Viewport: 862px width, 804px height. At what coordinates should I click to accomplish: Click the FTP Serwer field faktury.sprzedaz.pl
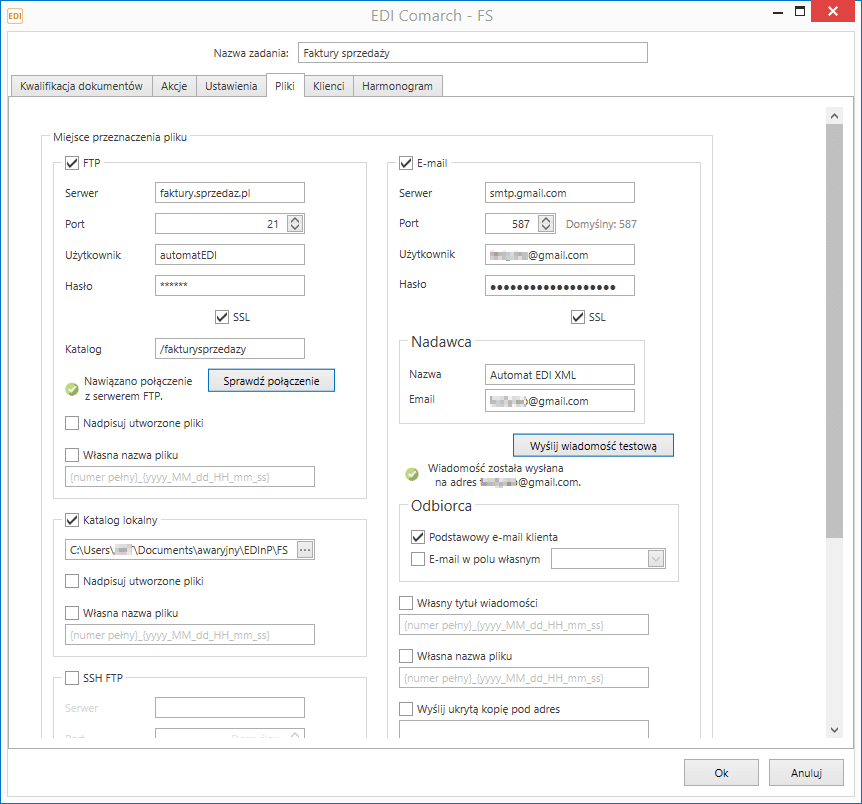(230, 192)
